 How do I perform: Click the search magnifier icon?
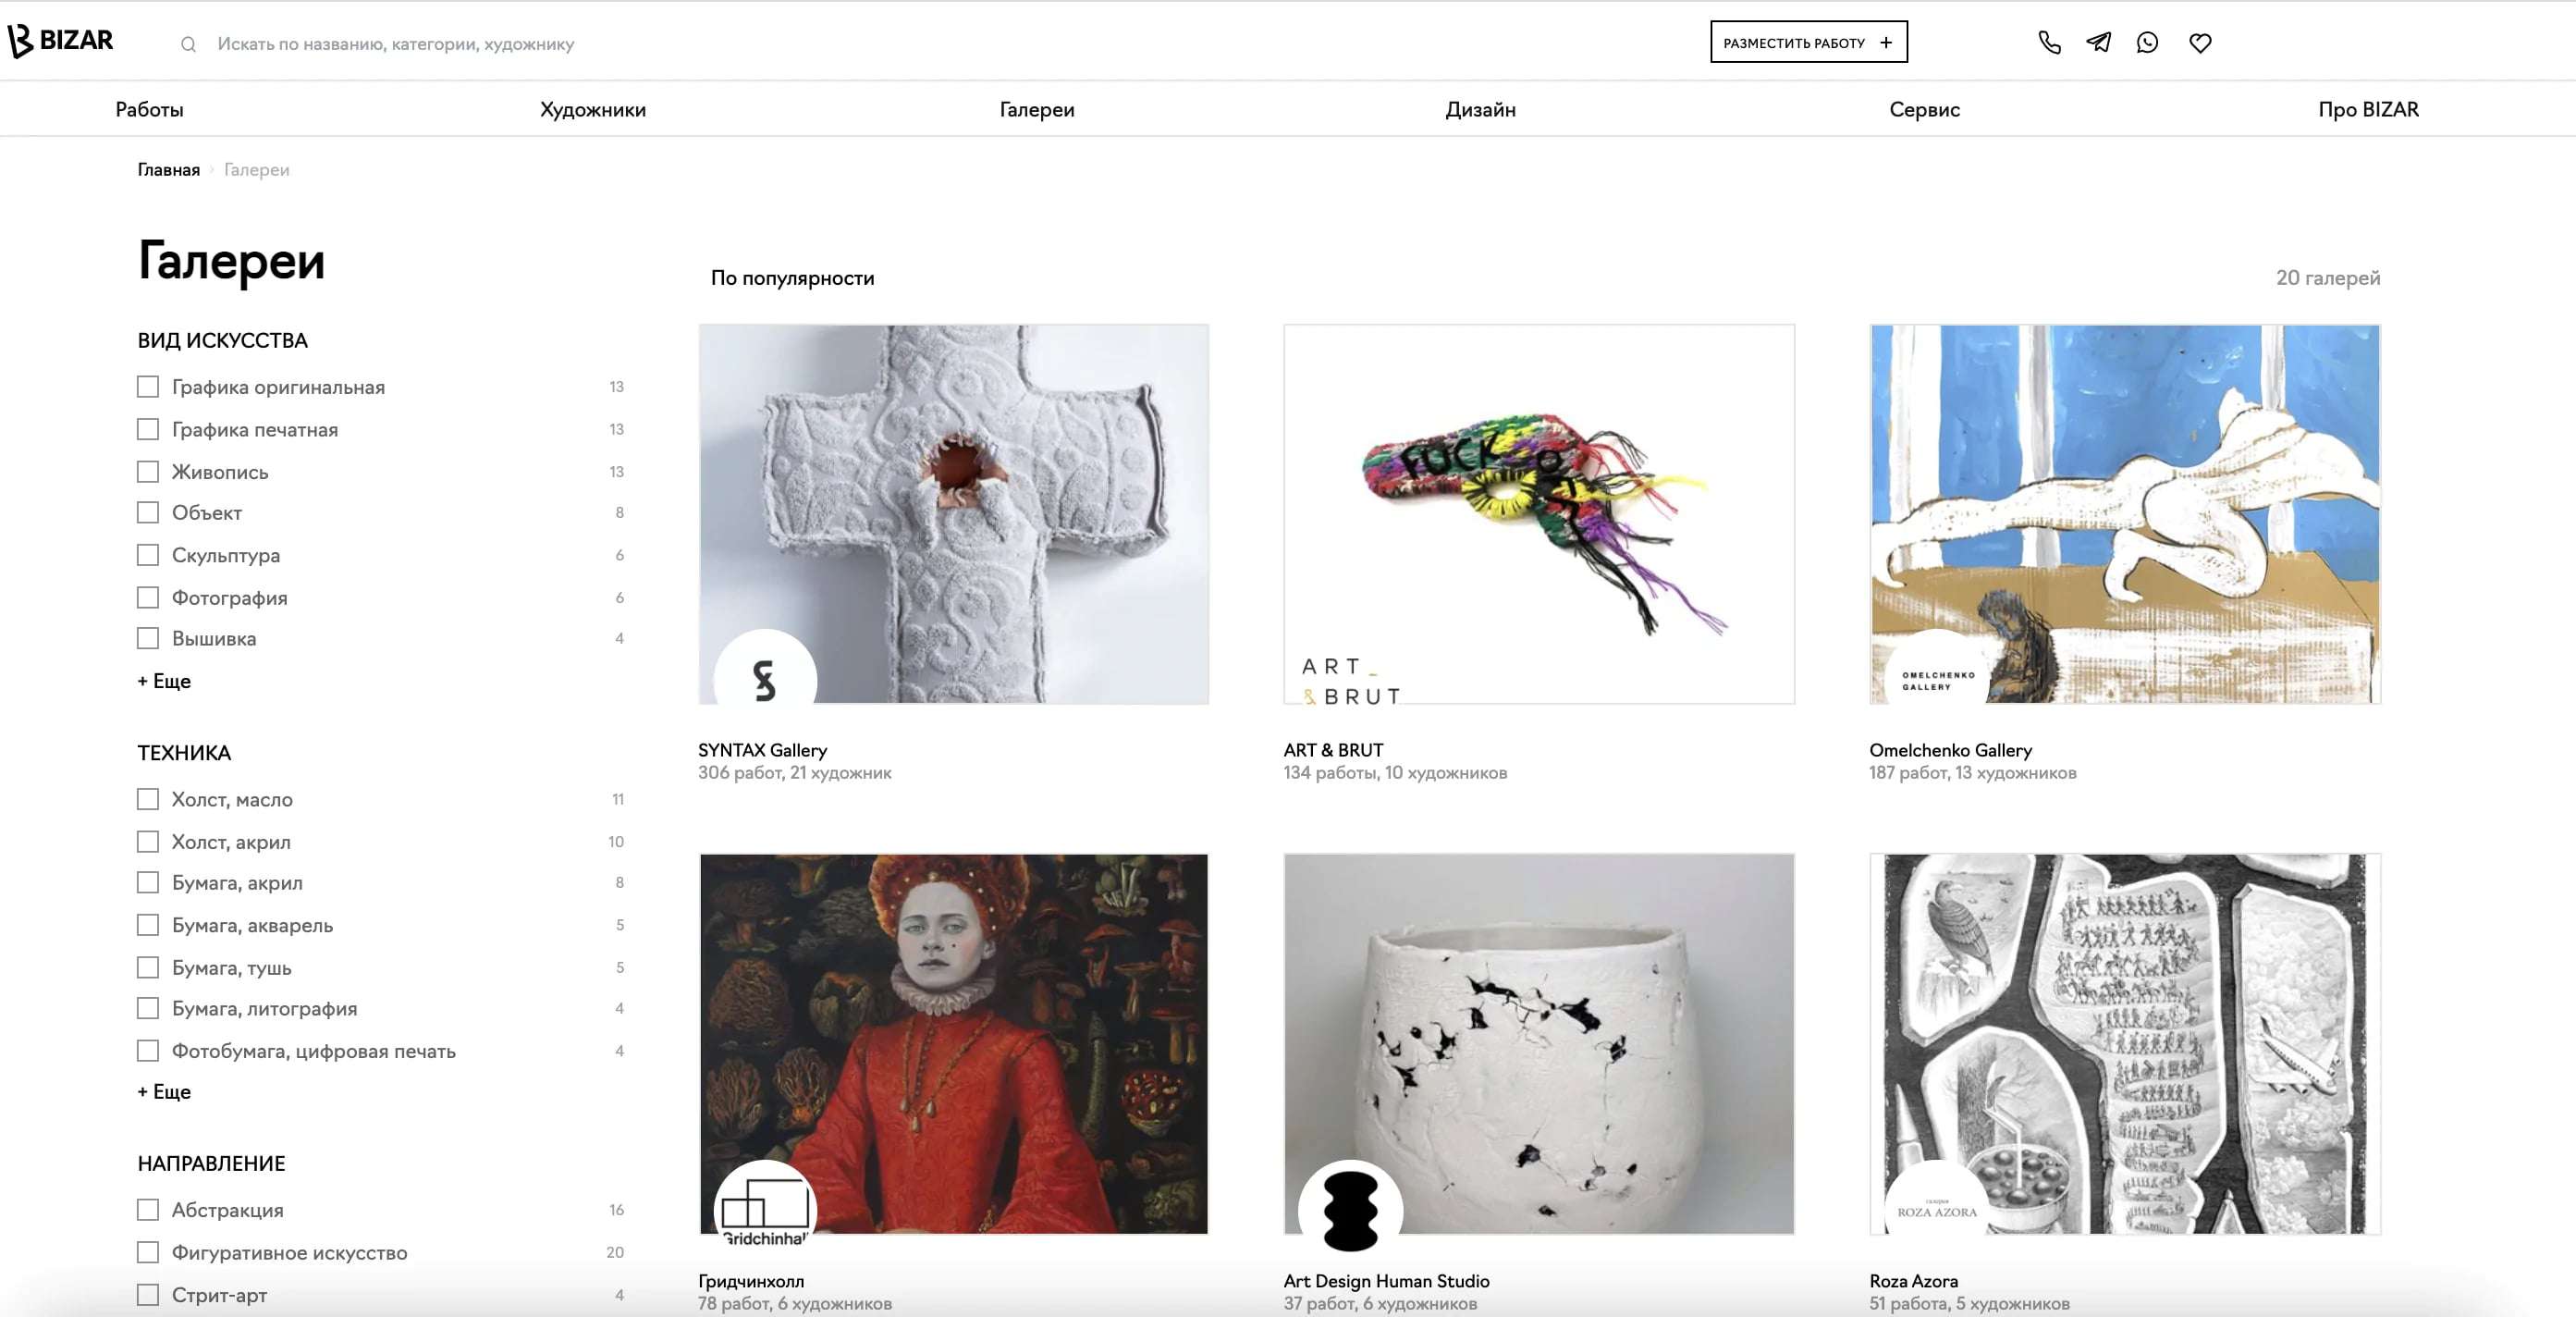point(188,44)
